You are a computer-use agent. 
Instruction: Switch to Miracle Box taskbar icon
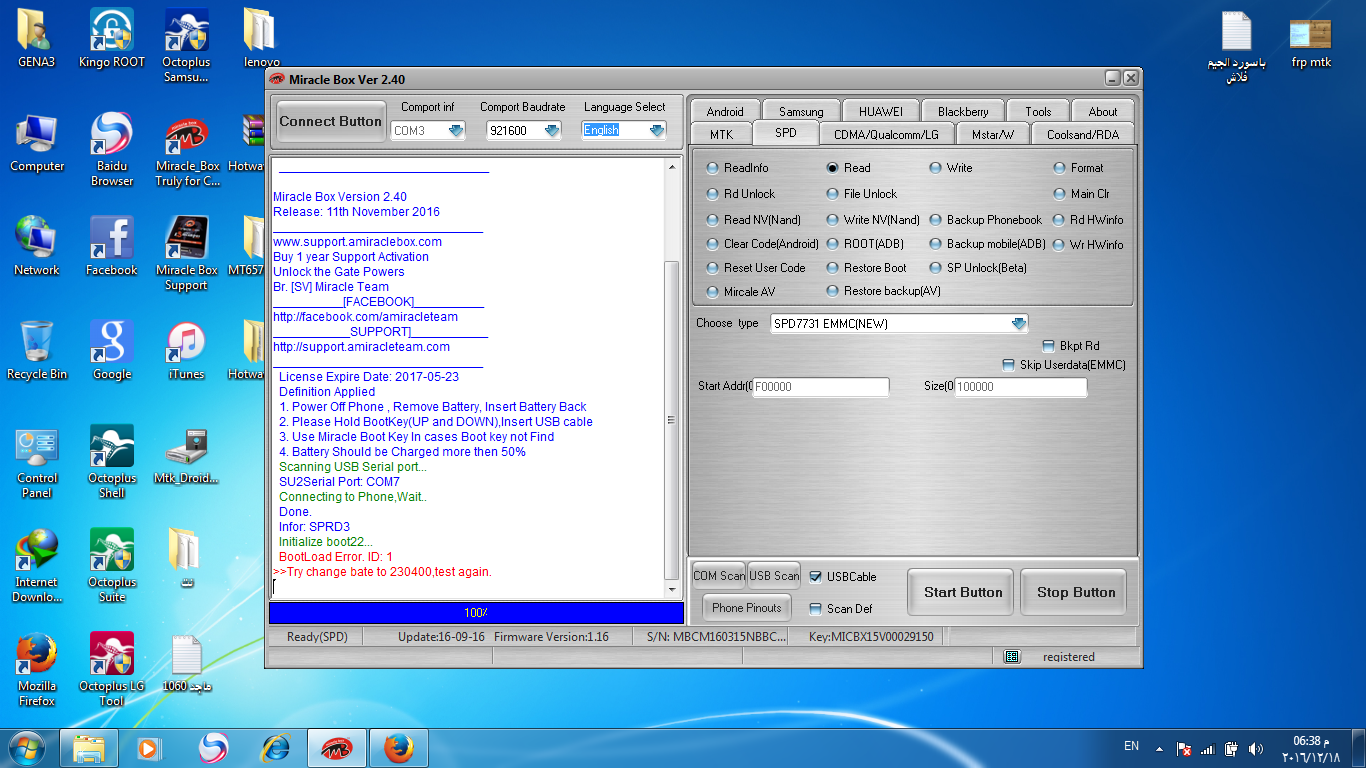pyautogui.click(x=336, y=748)
